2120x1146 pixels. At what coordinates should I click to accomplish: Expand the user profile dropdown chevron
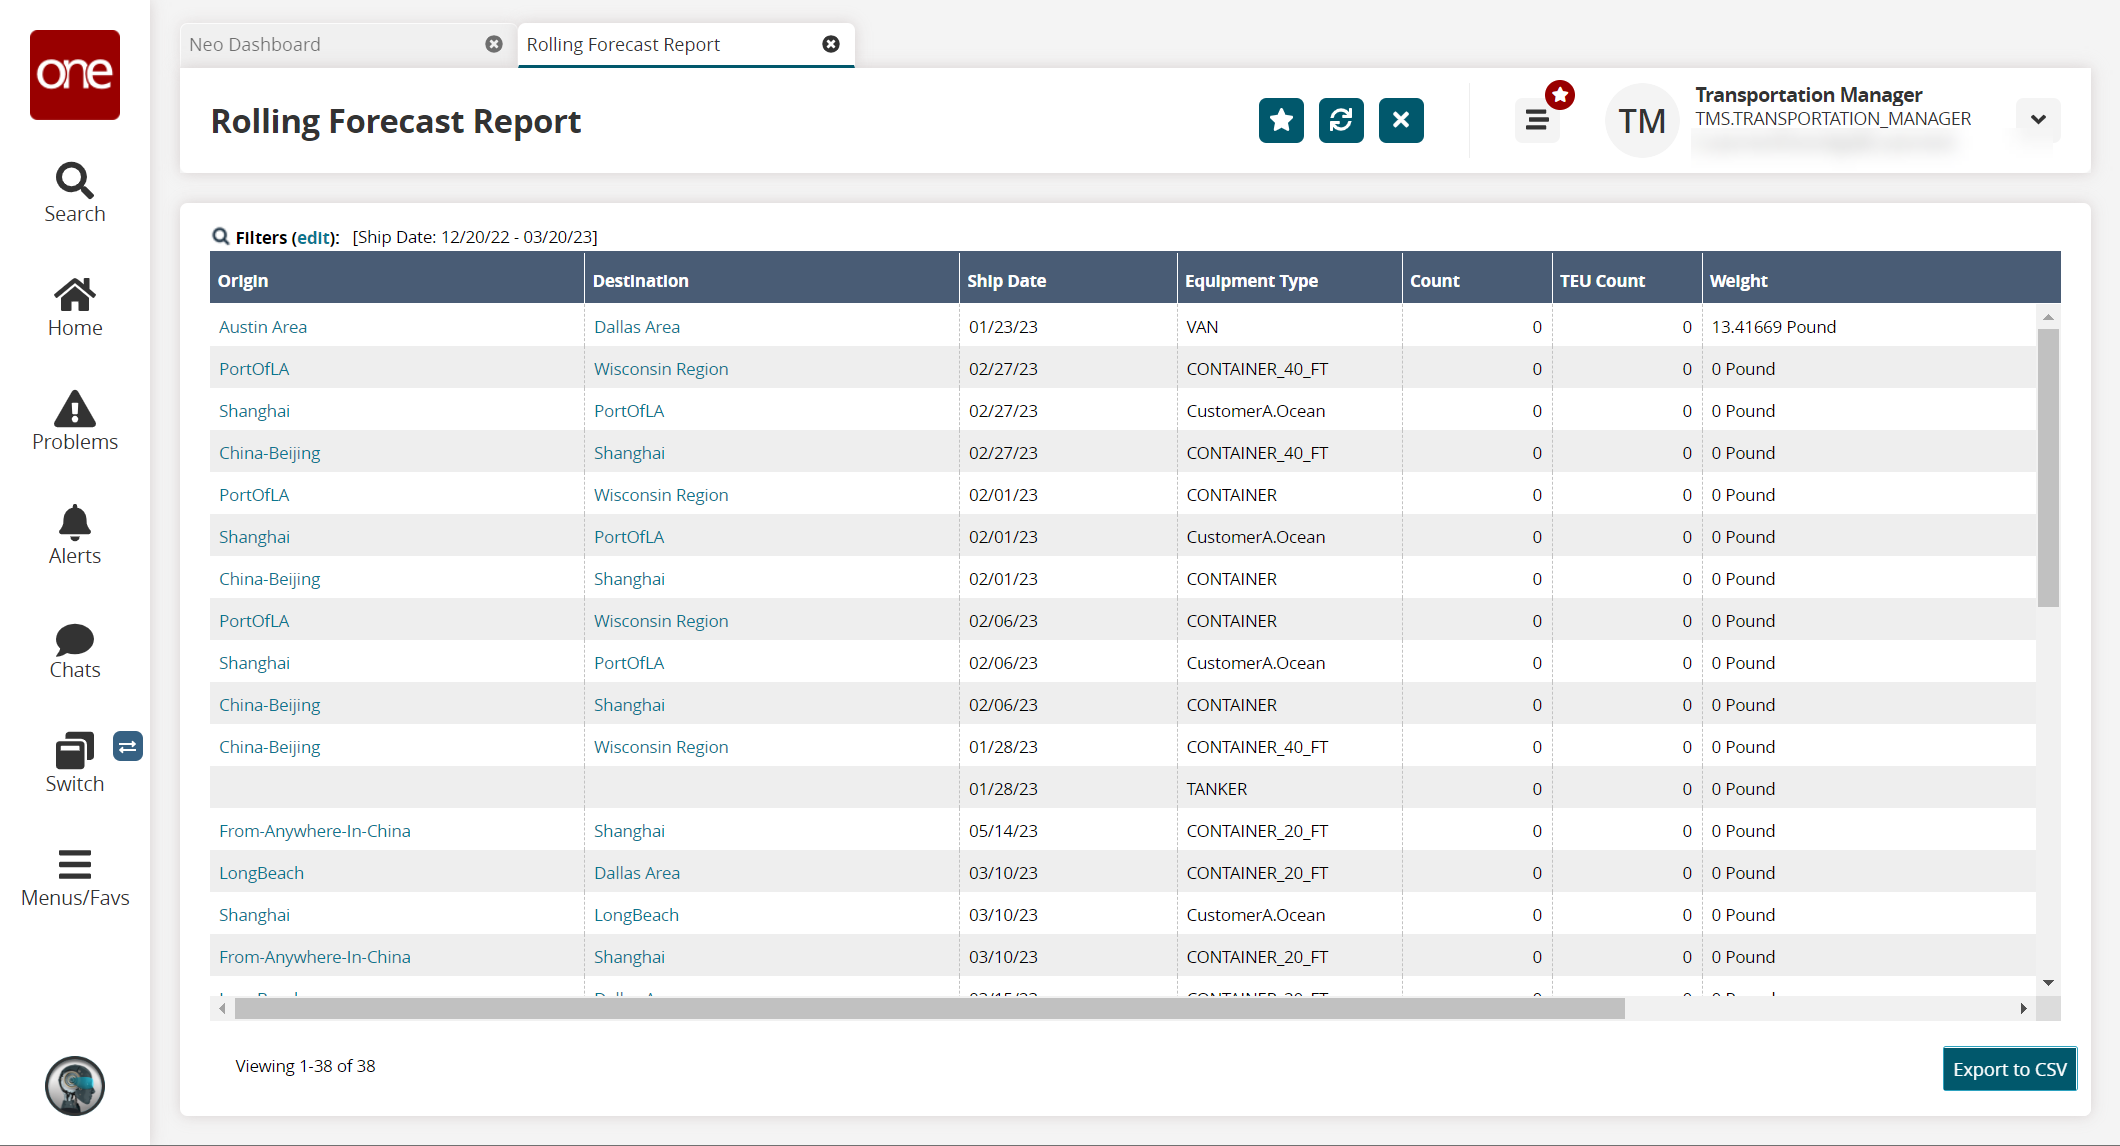click(2038, 120)
